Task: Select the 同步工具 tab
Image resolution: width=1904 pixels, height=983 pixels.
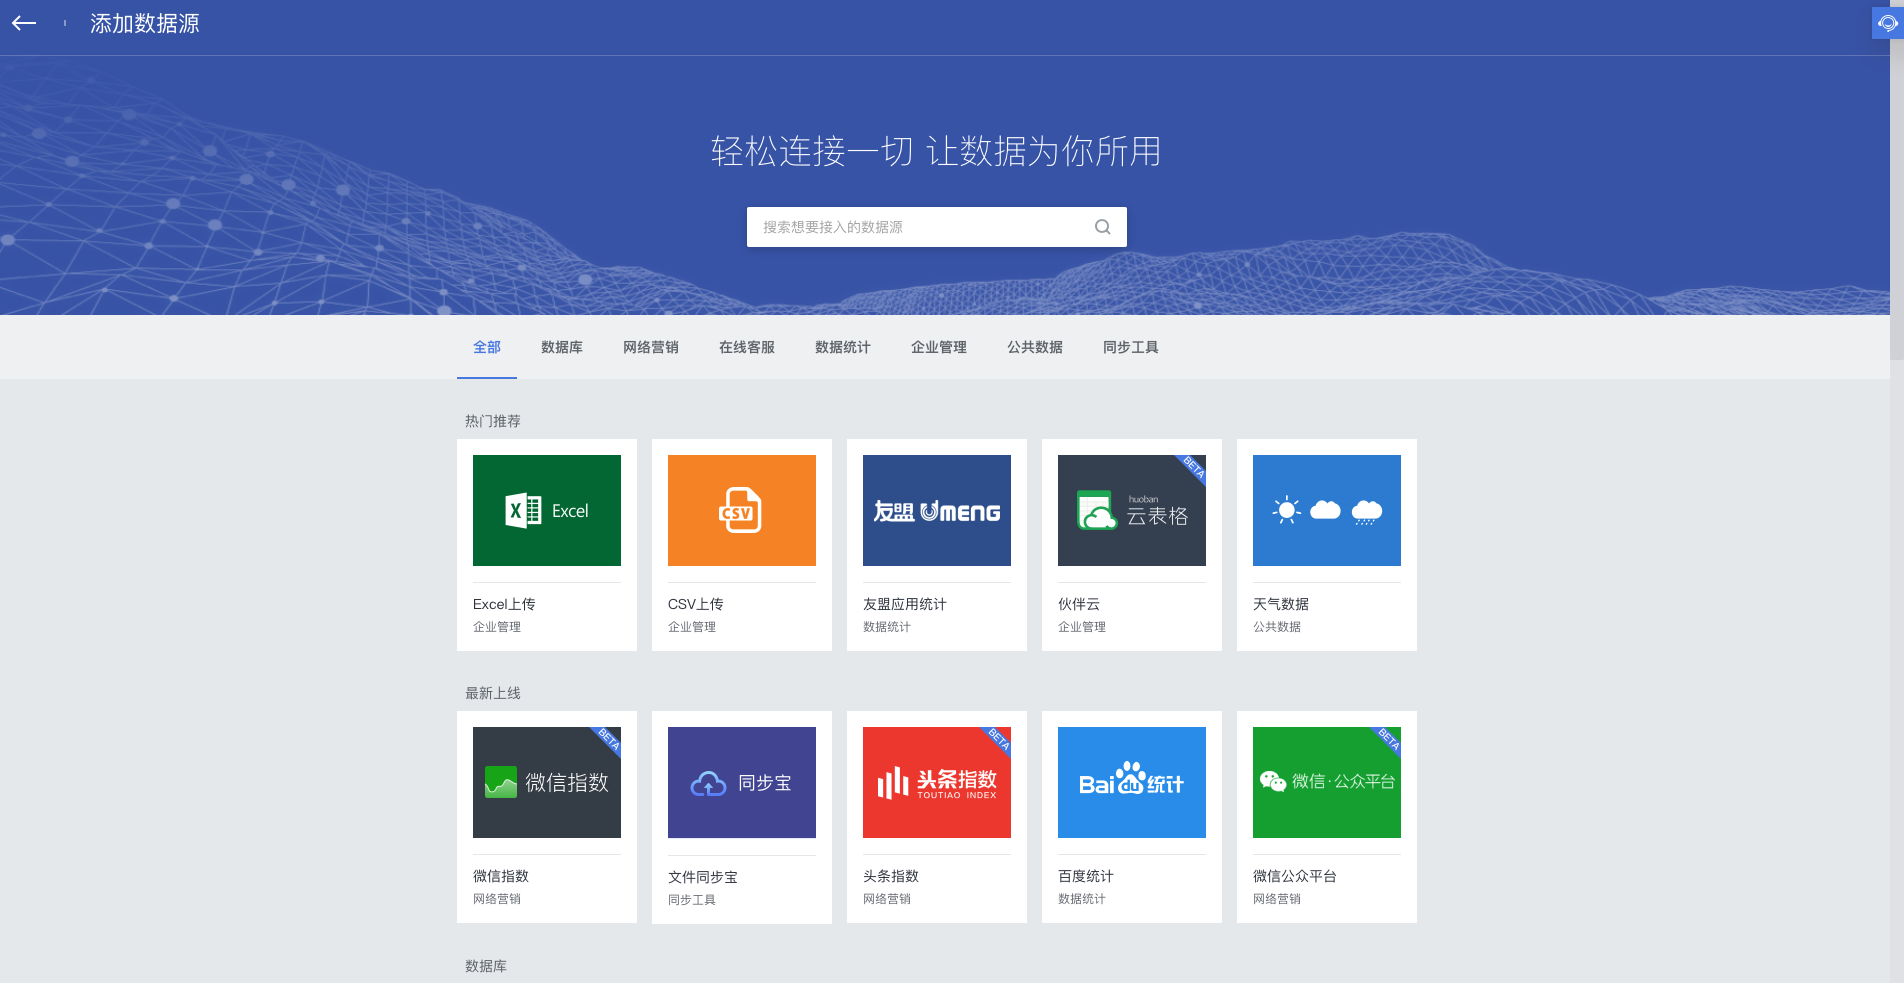Action: pos(1130,347)
